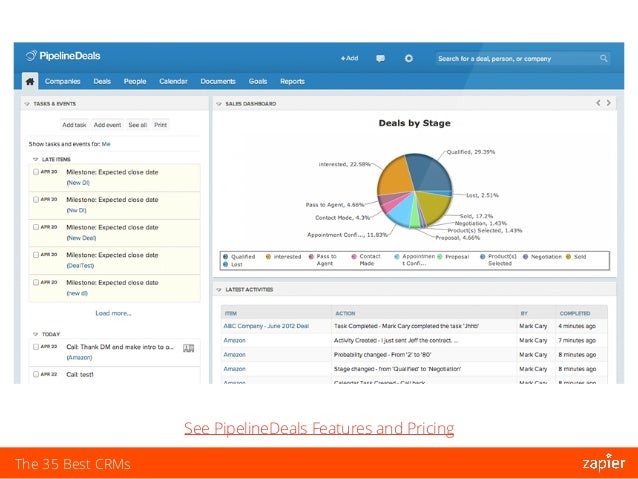The height and width of the screenshot is (479, 638).
Task: Click the Print button
Action: click(161, 125)
